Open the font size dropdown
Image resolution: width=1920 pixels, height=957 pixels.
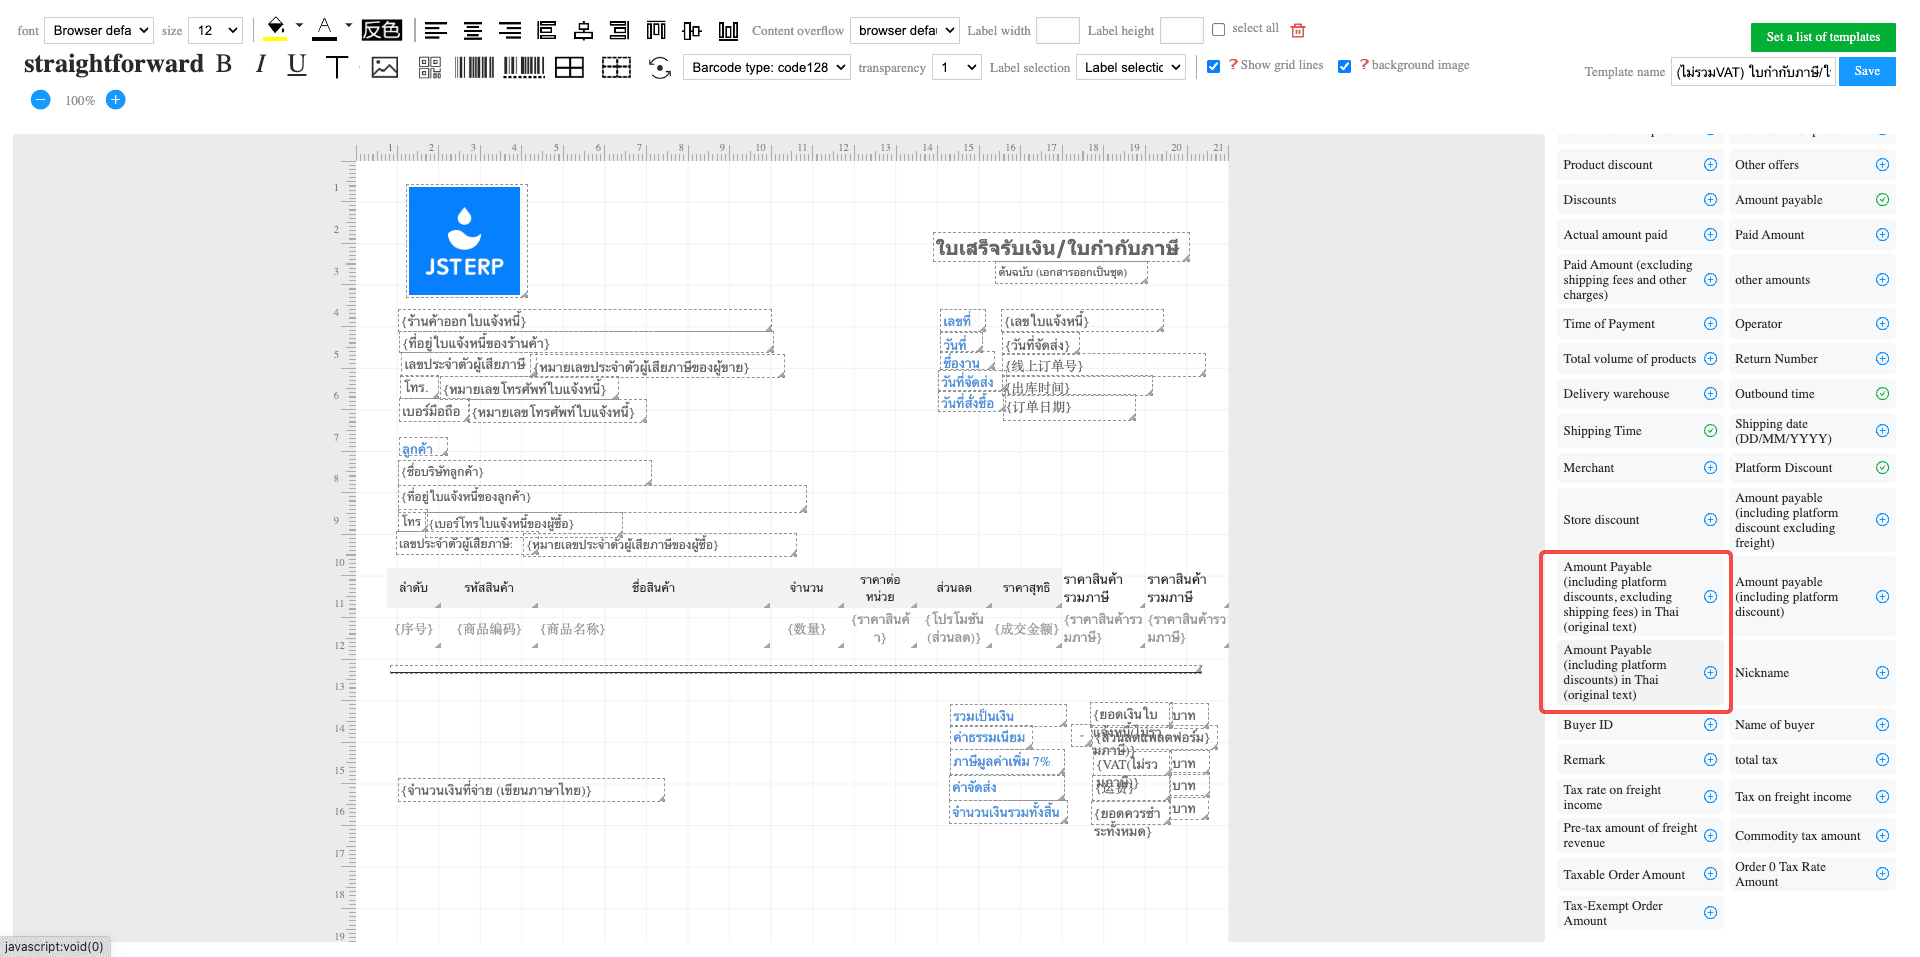(216, 30)
